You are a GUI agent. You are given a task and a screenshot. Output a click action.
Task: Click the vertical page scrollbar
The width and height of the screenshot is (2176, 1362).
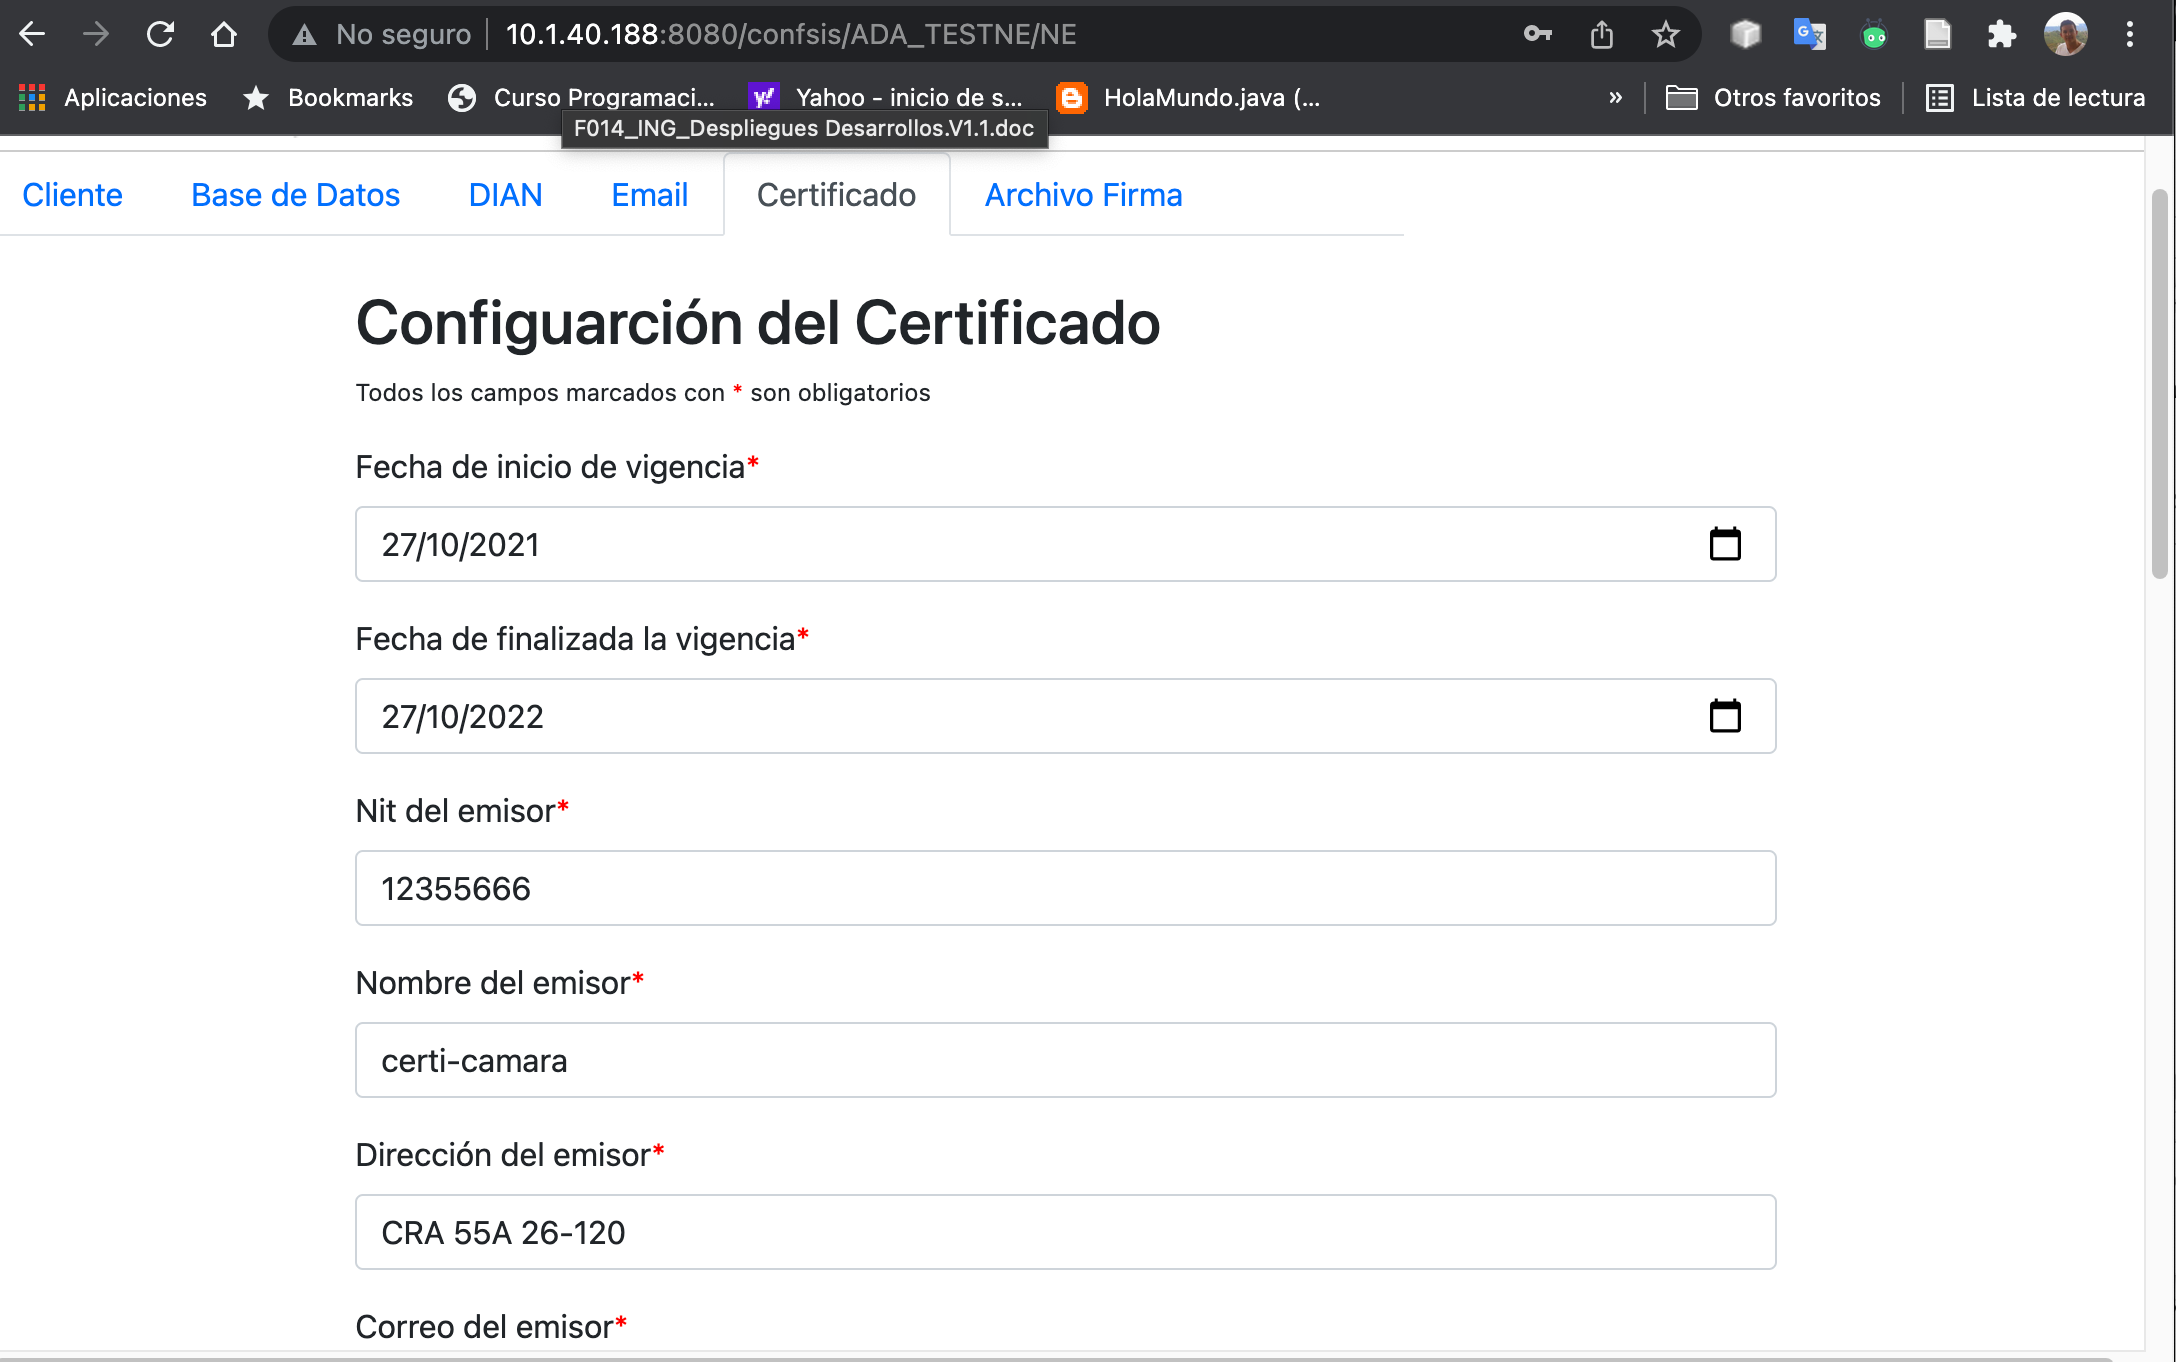2159,384
